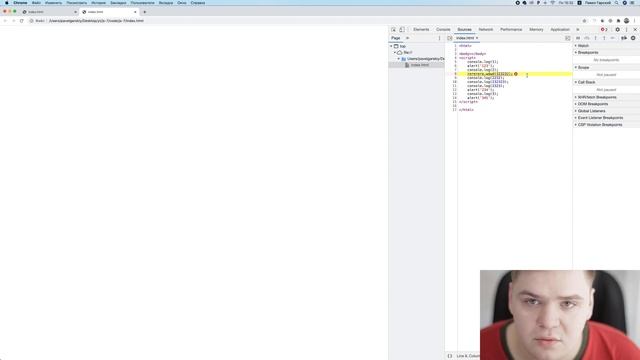Click the browser back arrow

tap(5, 20)
